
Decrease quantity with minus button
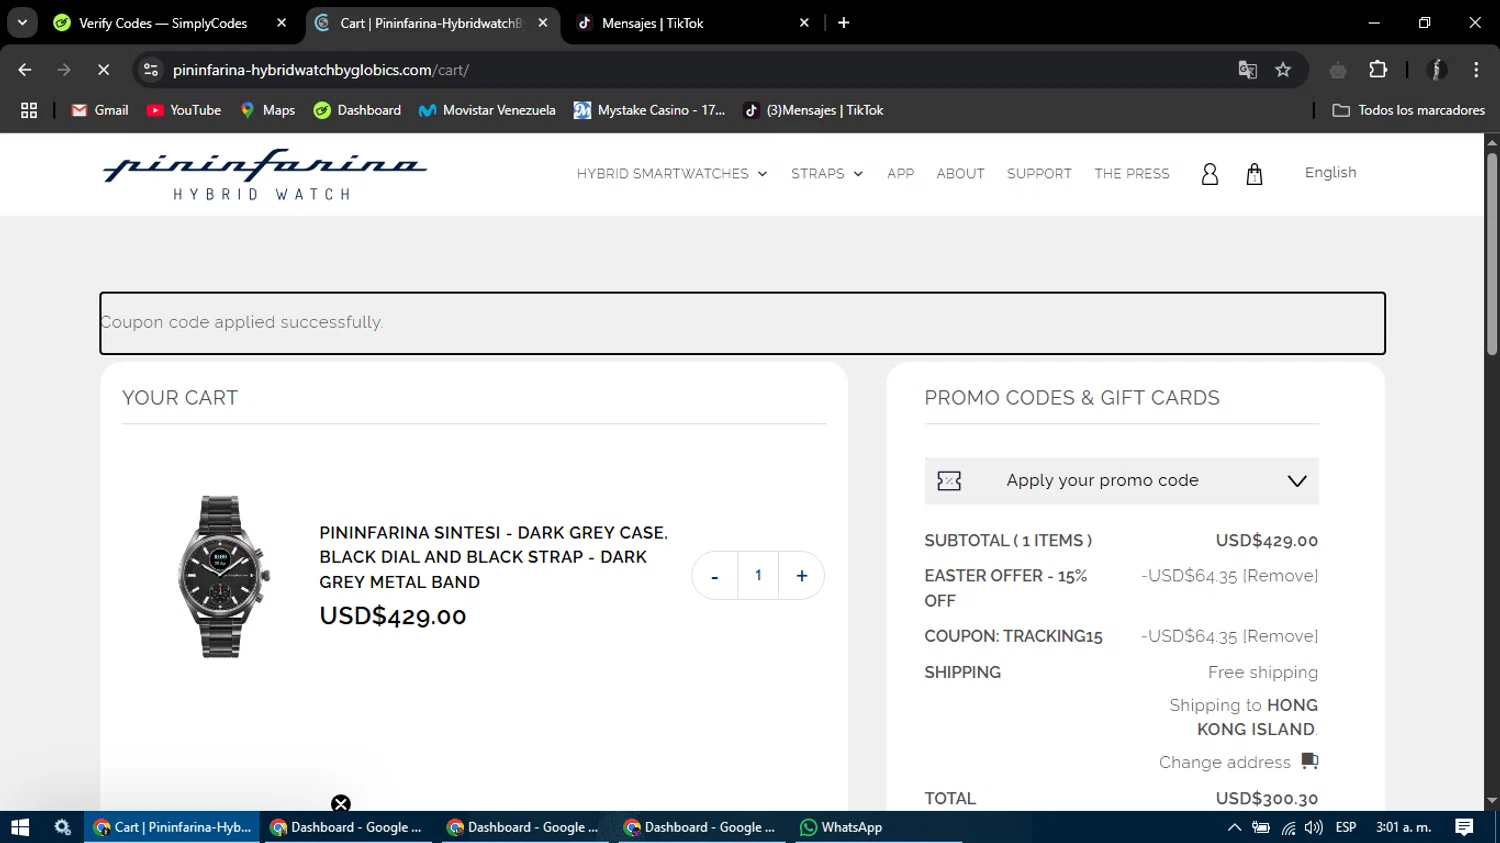point(714,576)
